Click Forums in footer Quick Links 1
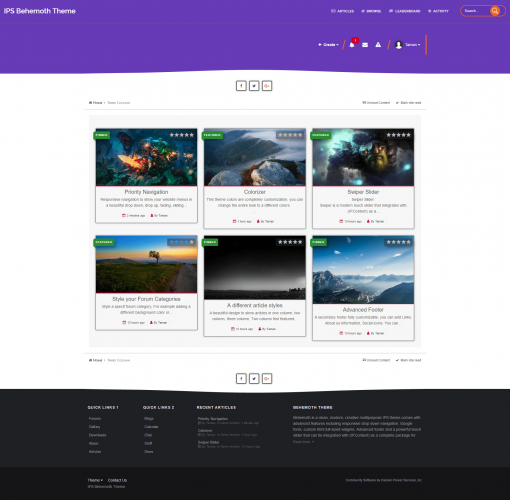Viewport: 510px width, 500px height. [95, 418]
